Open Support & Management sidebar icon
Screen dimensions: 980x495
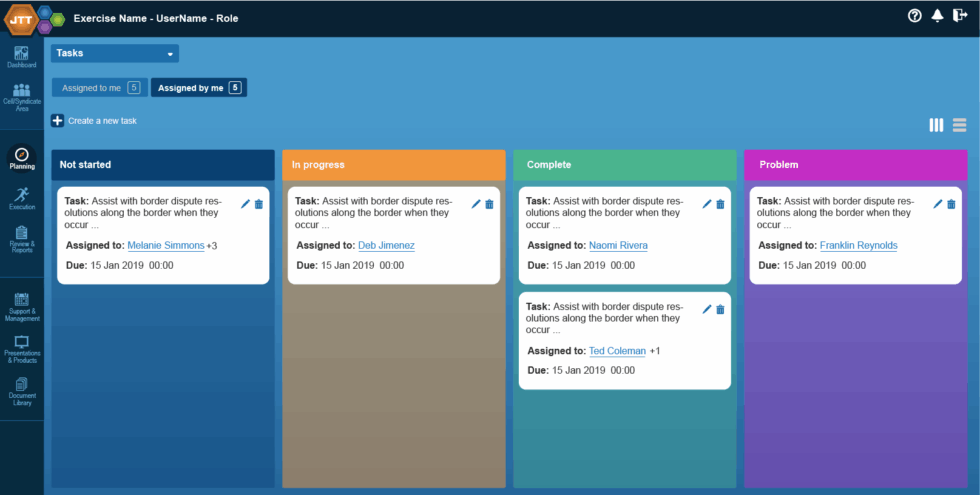click(21, 306)
